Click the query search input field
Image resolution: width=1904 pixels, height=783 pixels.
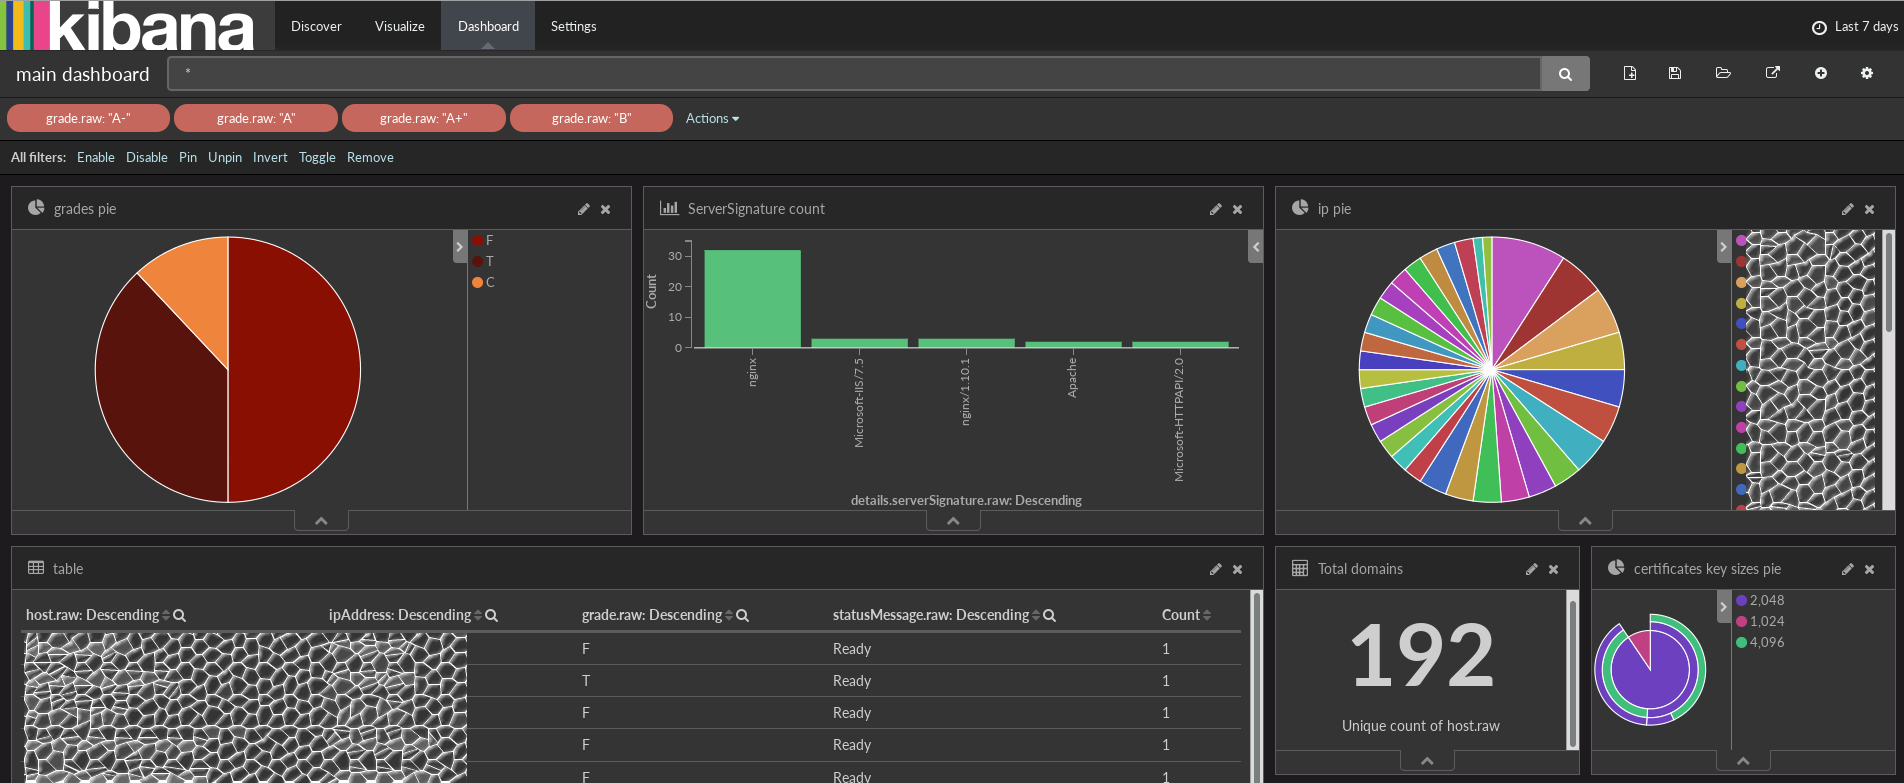(x=854, y=74)
